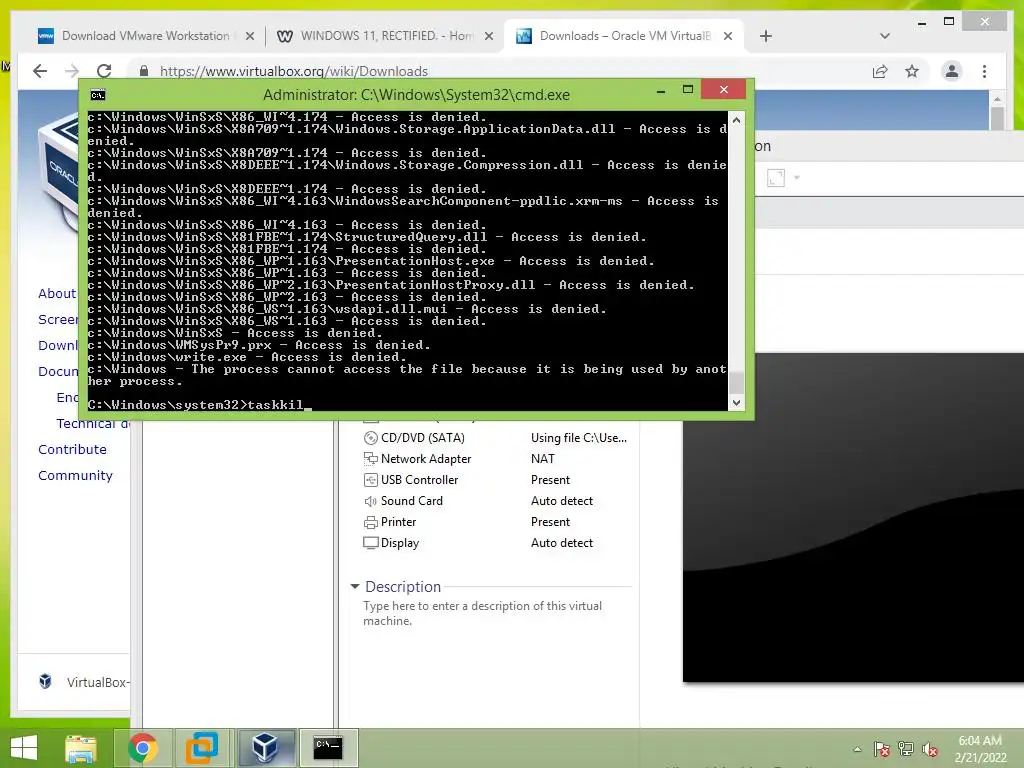Open volume tray icon
1024x768 pixels.
tap(930, 749)
